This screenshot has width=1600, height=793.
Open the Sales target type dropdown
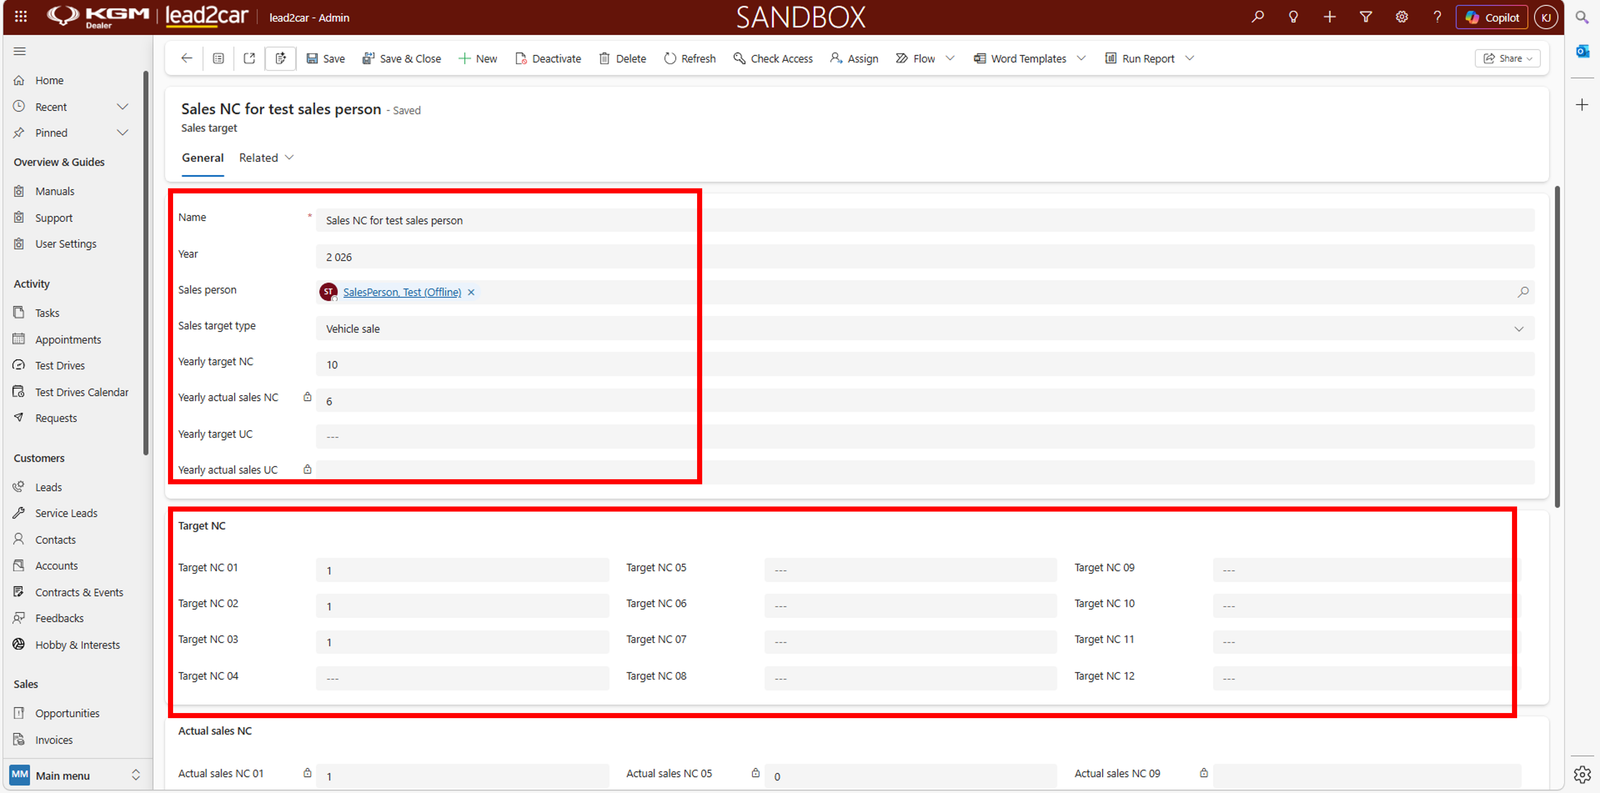click(x=925, y=329)
